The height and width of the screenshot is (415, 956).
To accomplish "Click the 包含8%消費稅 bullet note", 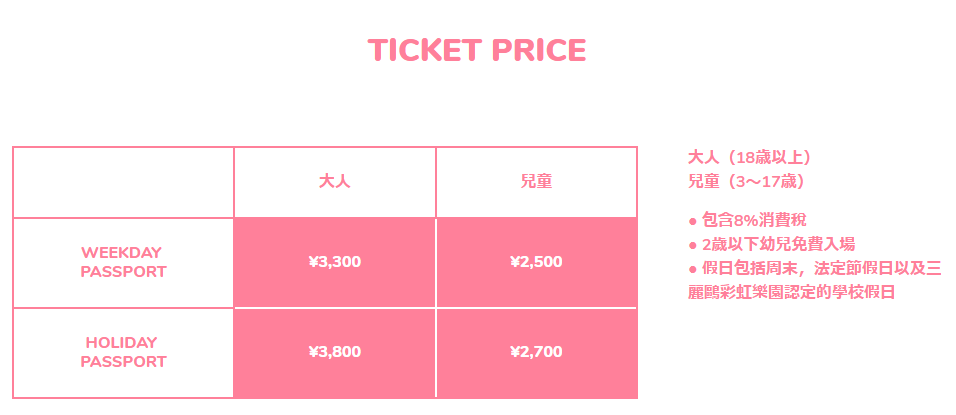I will (747, 220).
